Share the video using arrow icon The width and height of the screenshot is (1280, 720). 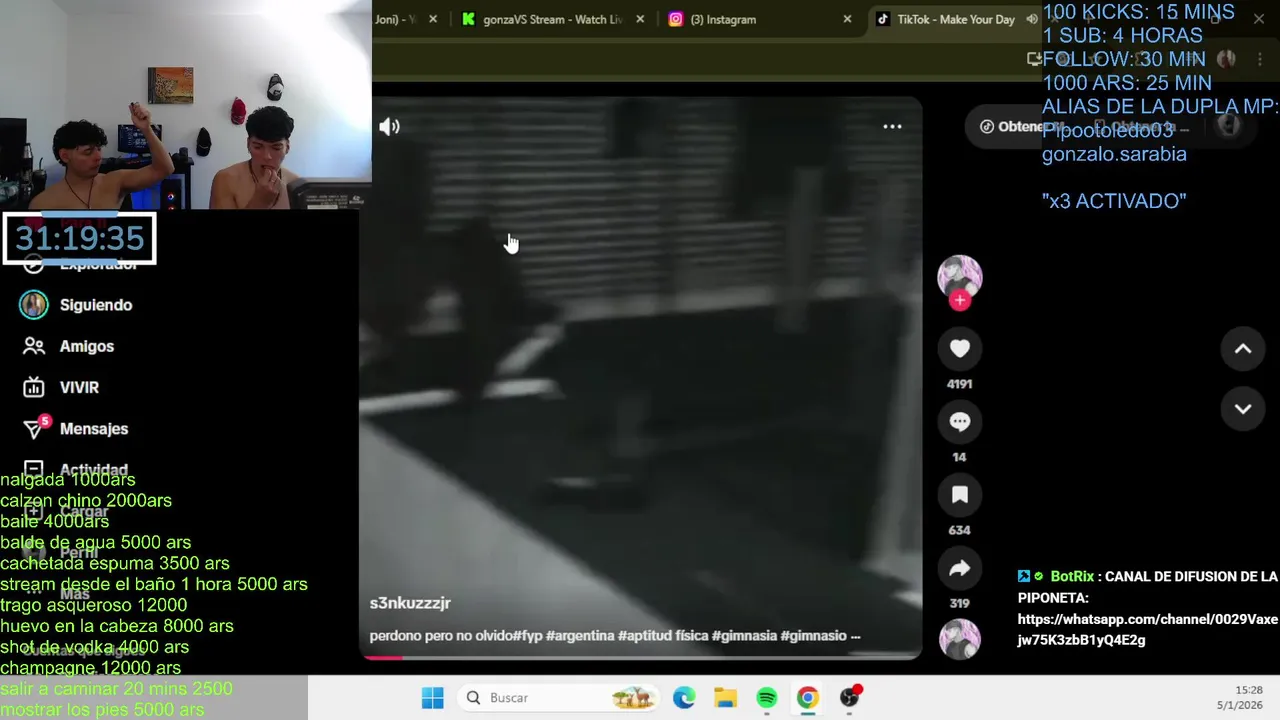point(959,569)
